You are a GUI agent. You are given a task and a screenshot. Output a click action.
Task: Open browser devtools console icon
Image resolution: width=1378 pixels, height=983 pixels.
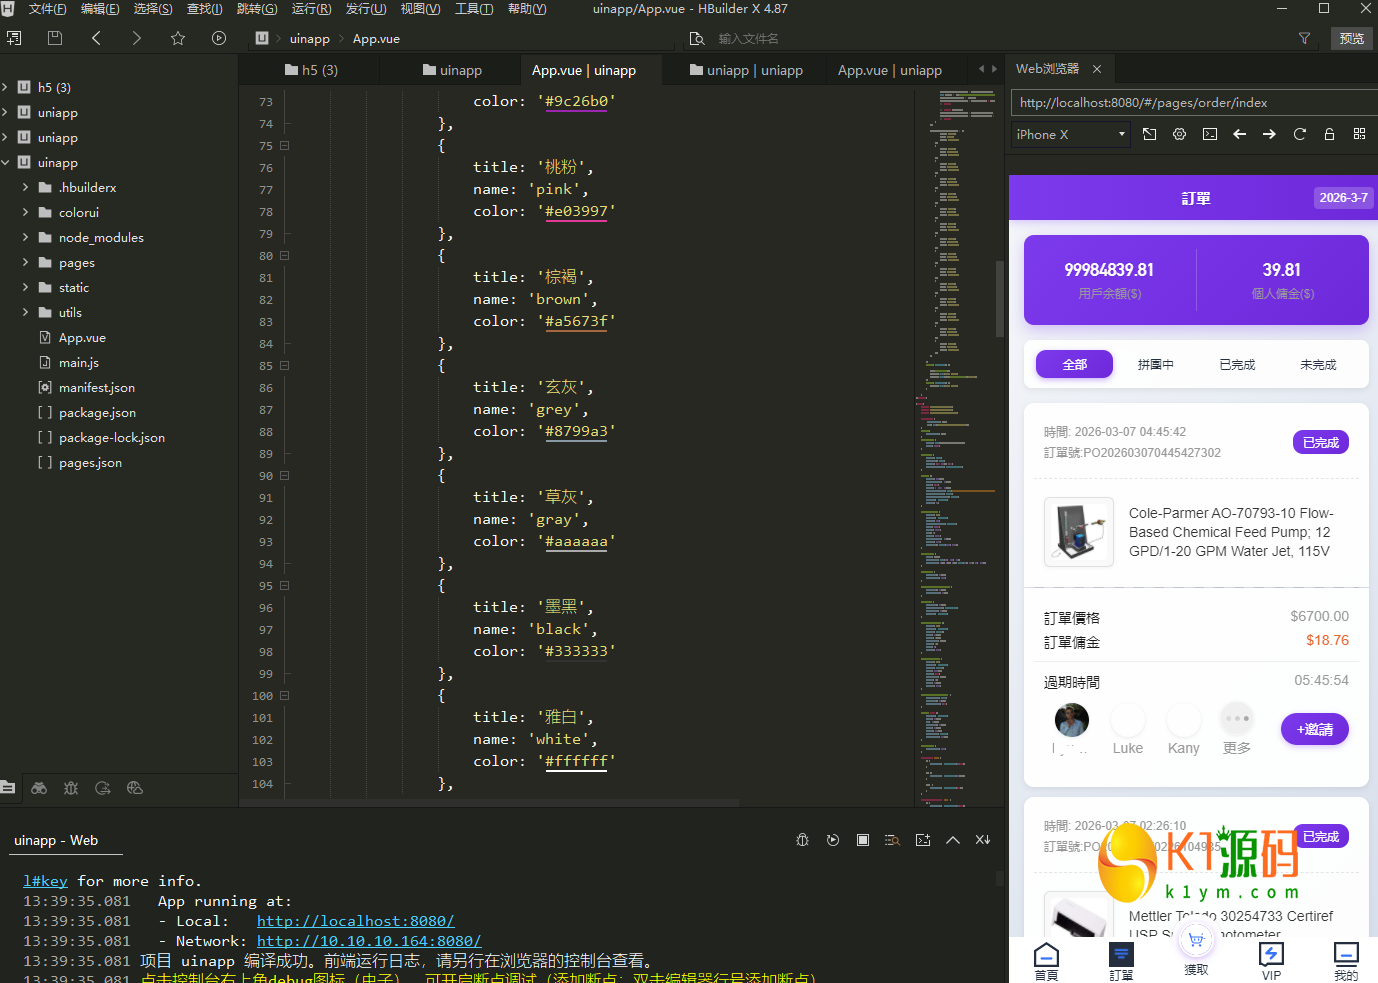1209,134
